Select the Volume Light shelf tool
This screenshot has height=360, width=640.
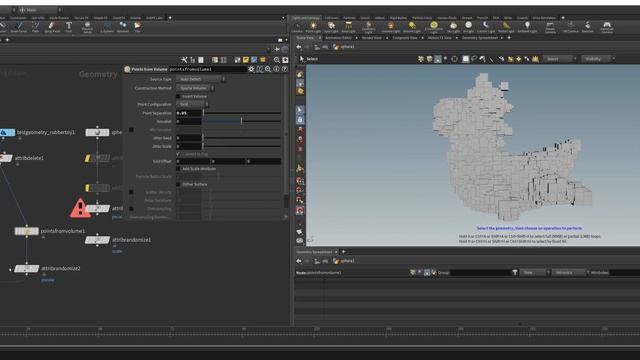(x=391, y=27)
